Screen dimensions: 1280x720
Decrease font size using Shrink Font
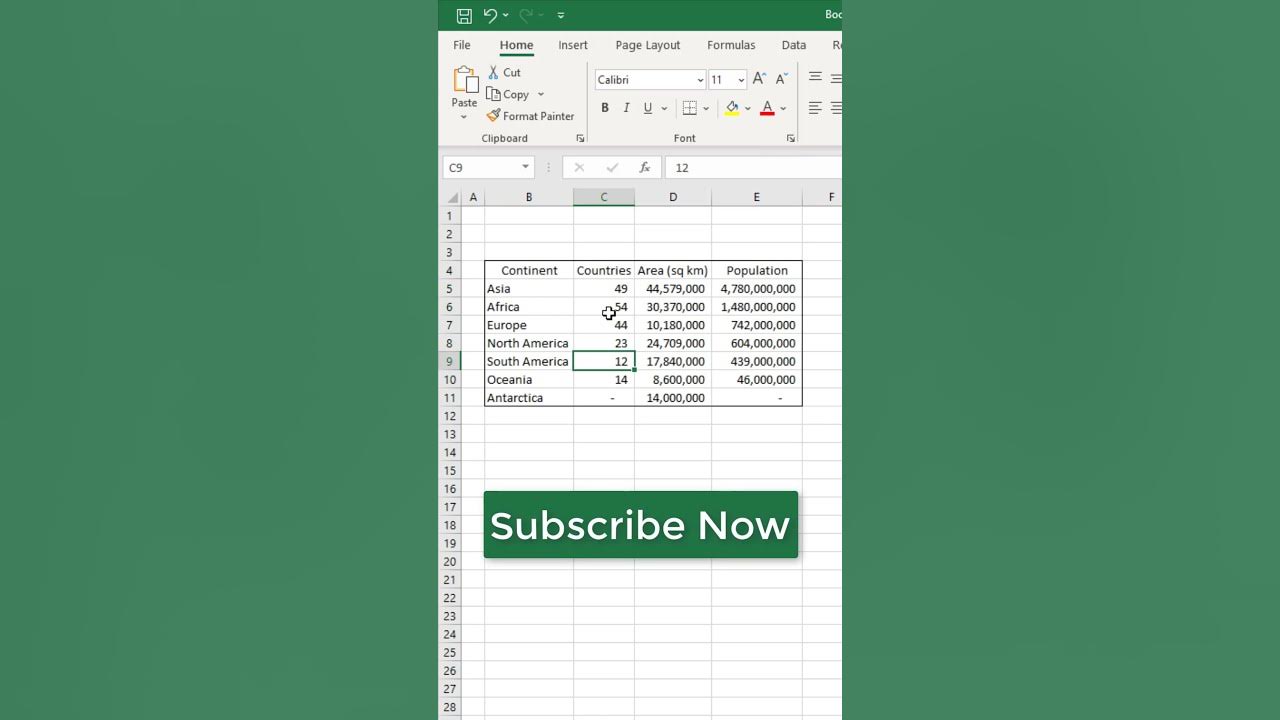[780, 77]
